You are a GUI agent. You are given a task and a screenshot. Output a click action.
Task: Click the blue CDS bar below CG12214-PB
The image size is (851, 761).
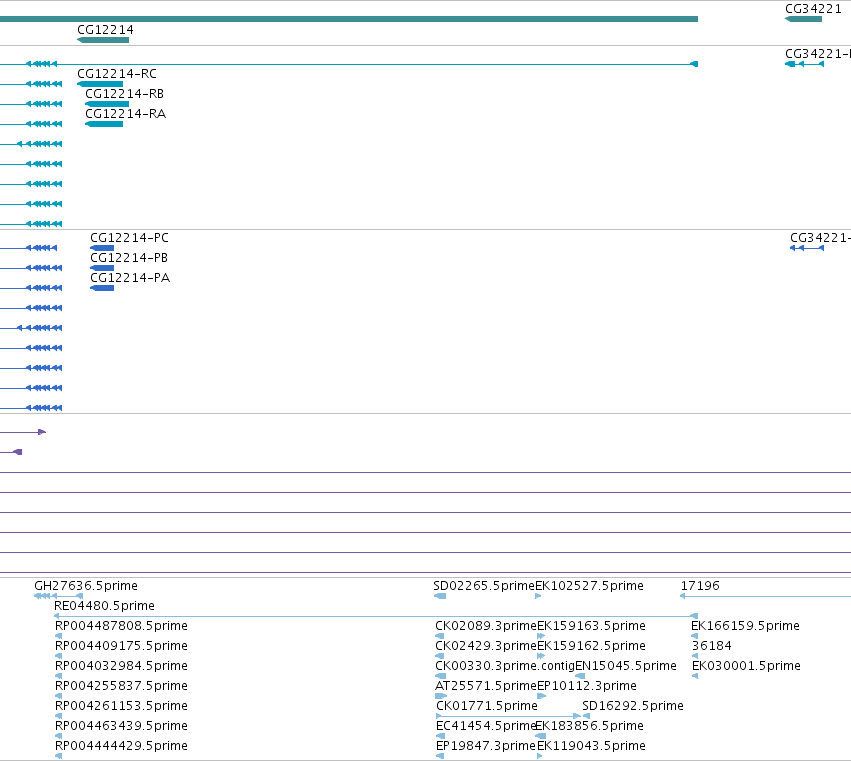[x=102, y=268]
